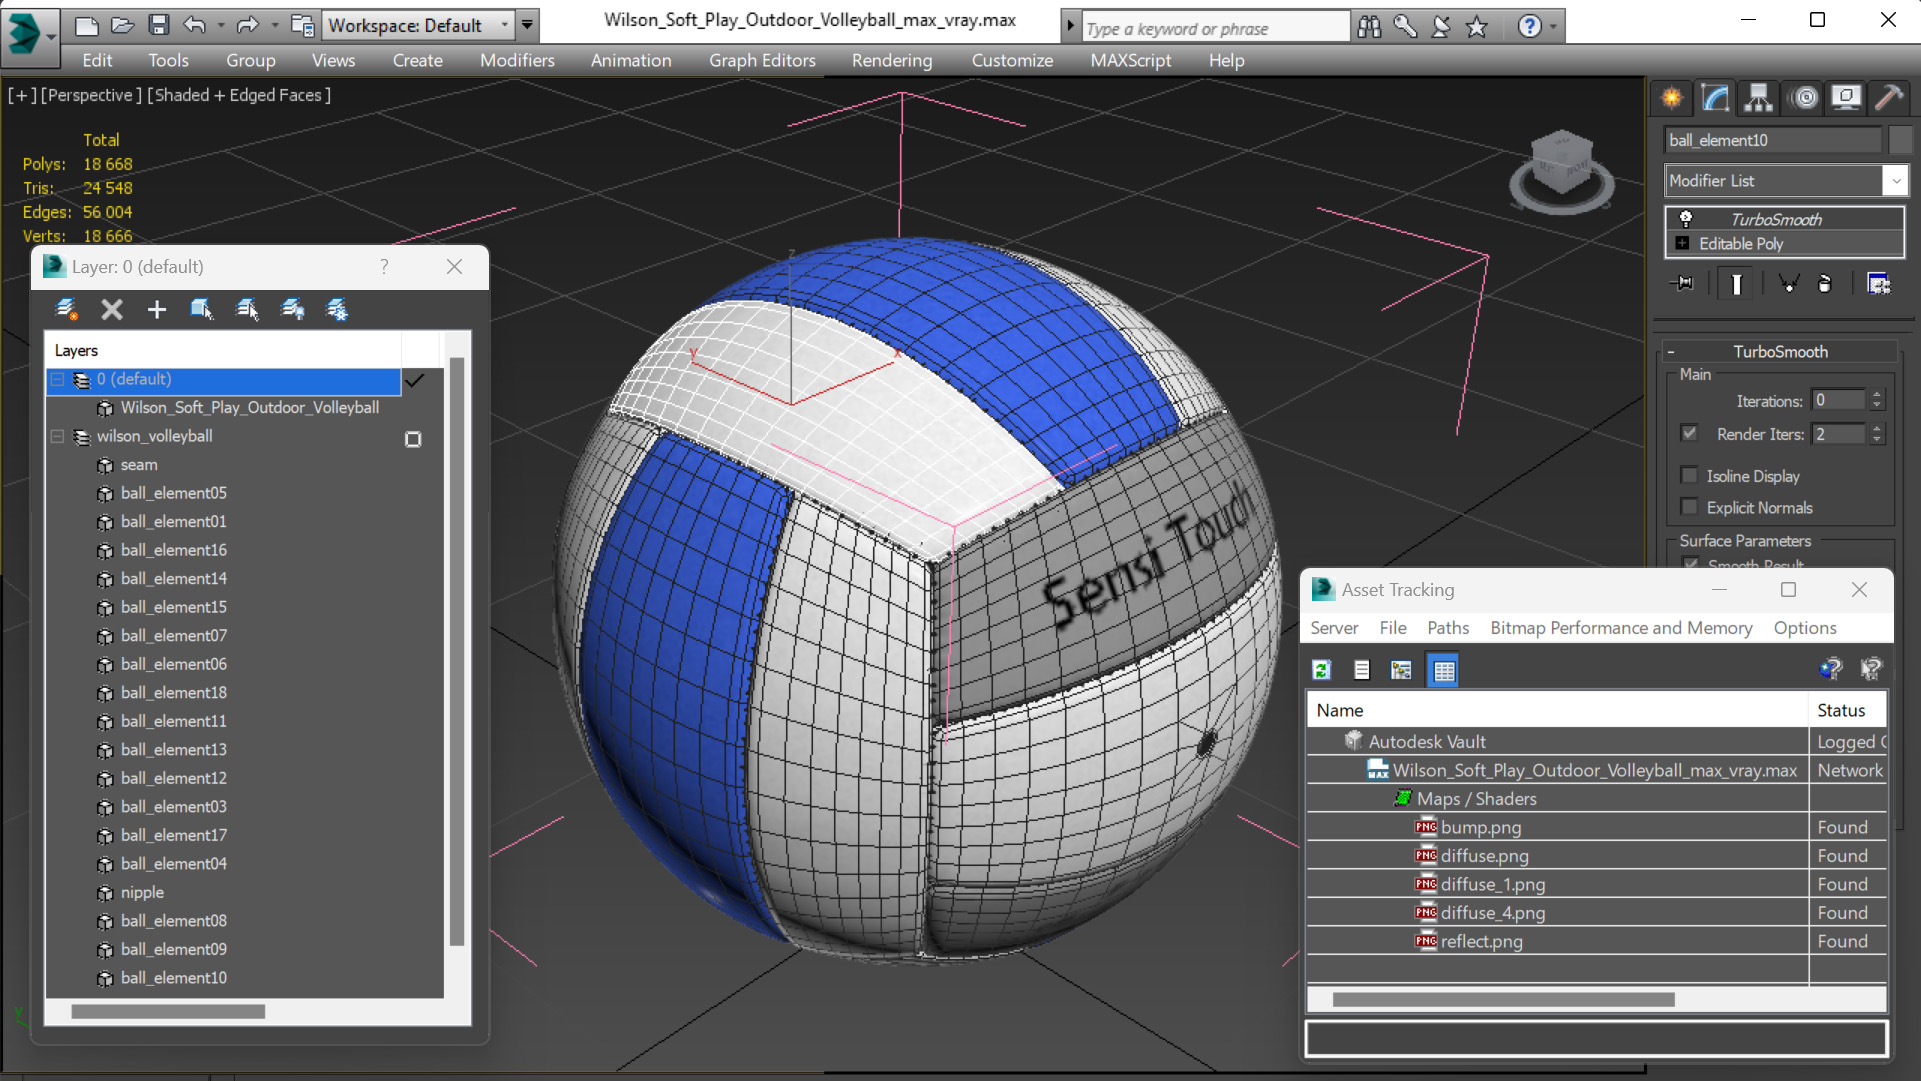Open the Workspace: Default dropdown
The width and height of the screenshot is (1921, 1081).
pyautogui.click(x=505, y=25)
